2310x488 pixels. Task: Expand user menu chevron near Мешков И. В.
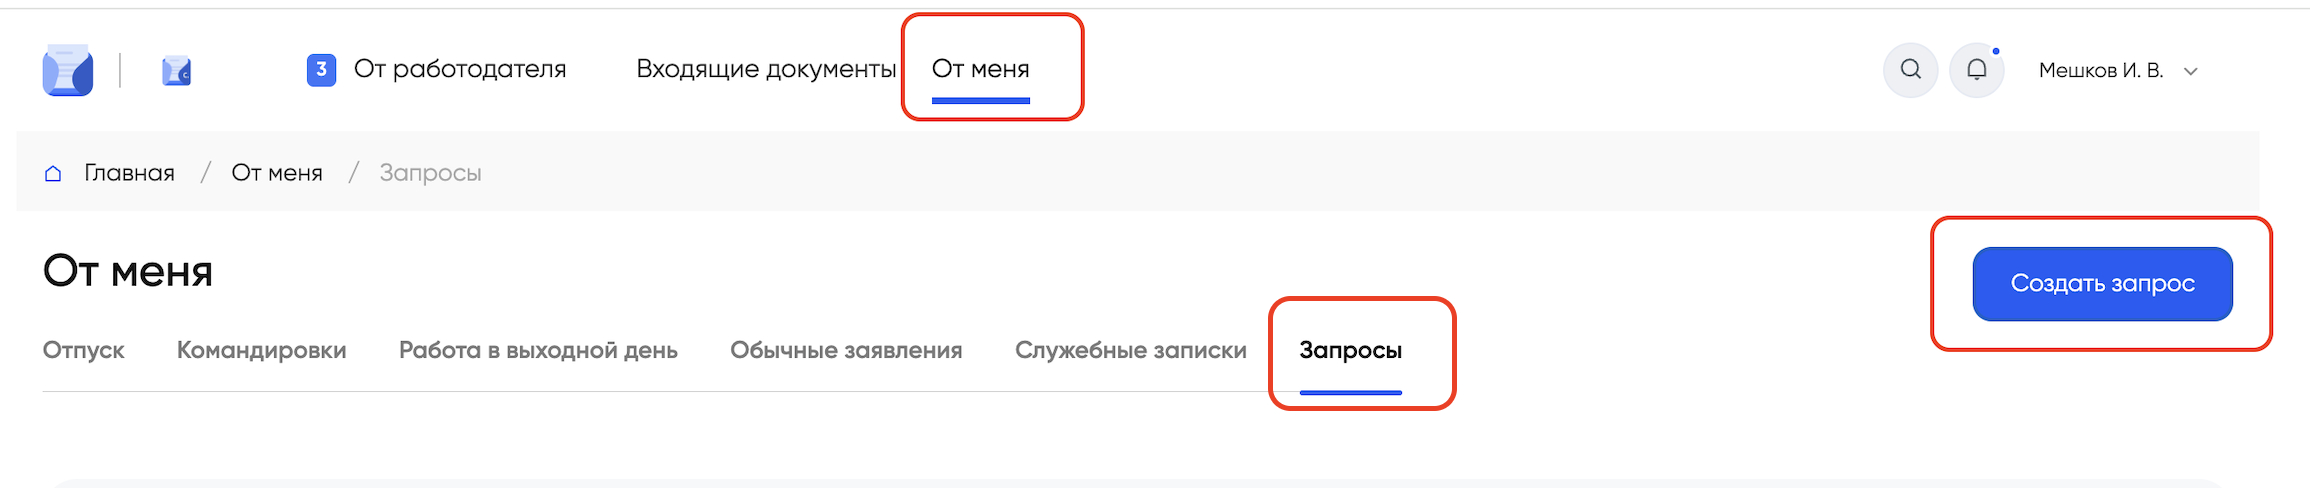2190,71
